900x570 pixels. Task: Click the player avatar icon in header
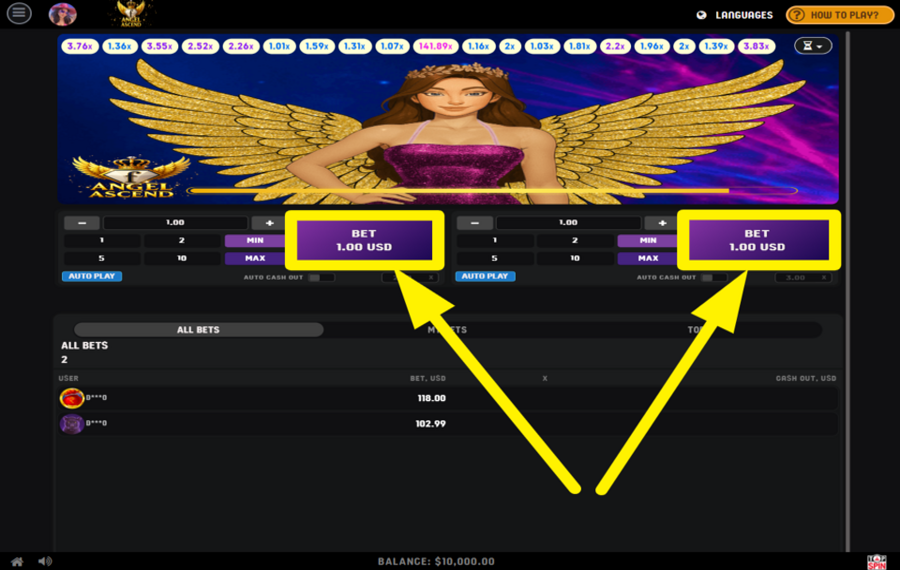pyautogui.click(x=63, y=14)
